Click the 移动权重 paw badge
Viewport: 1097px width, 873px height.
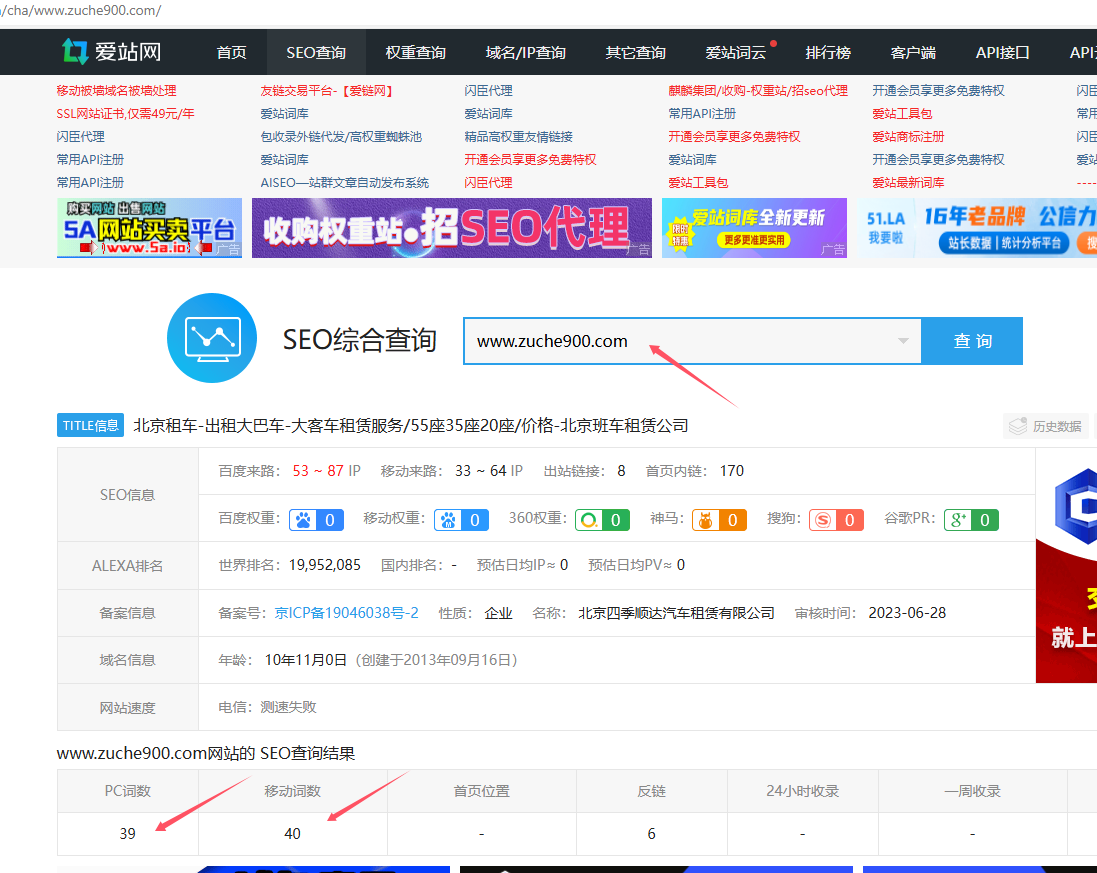461,520
